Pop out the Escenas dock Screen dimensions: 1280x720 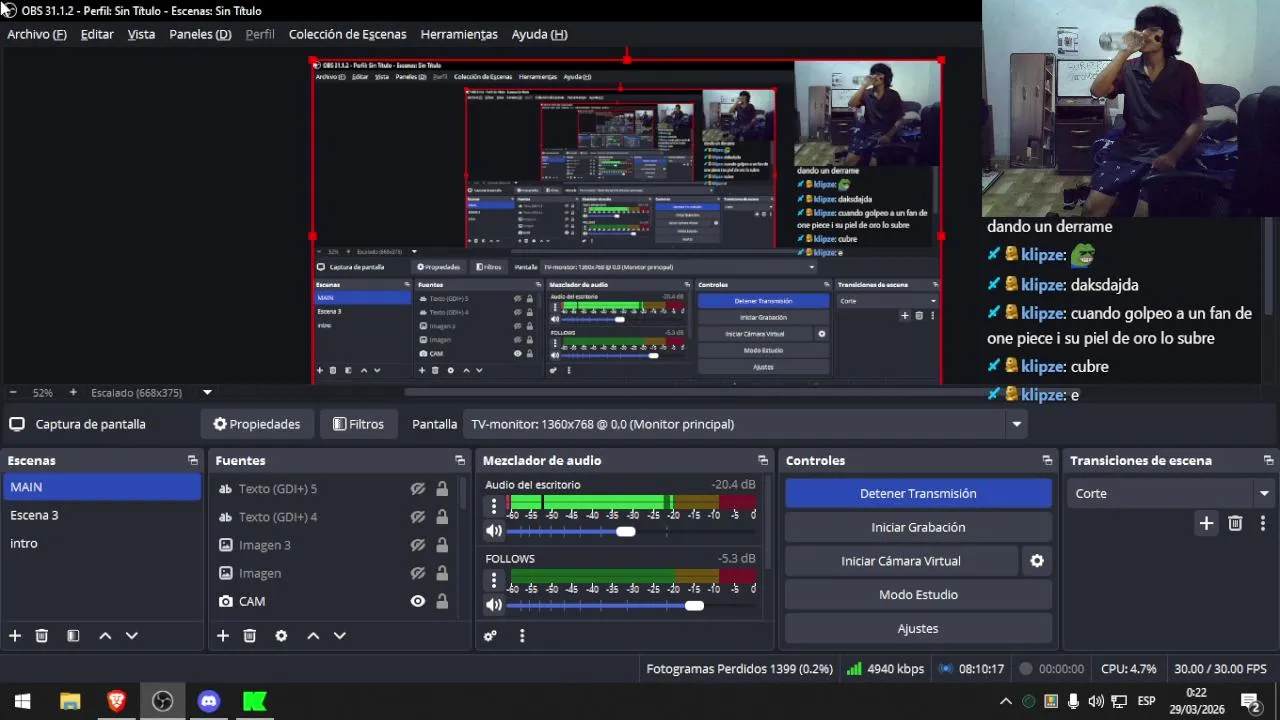click(192, 461)
